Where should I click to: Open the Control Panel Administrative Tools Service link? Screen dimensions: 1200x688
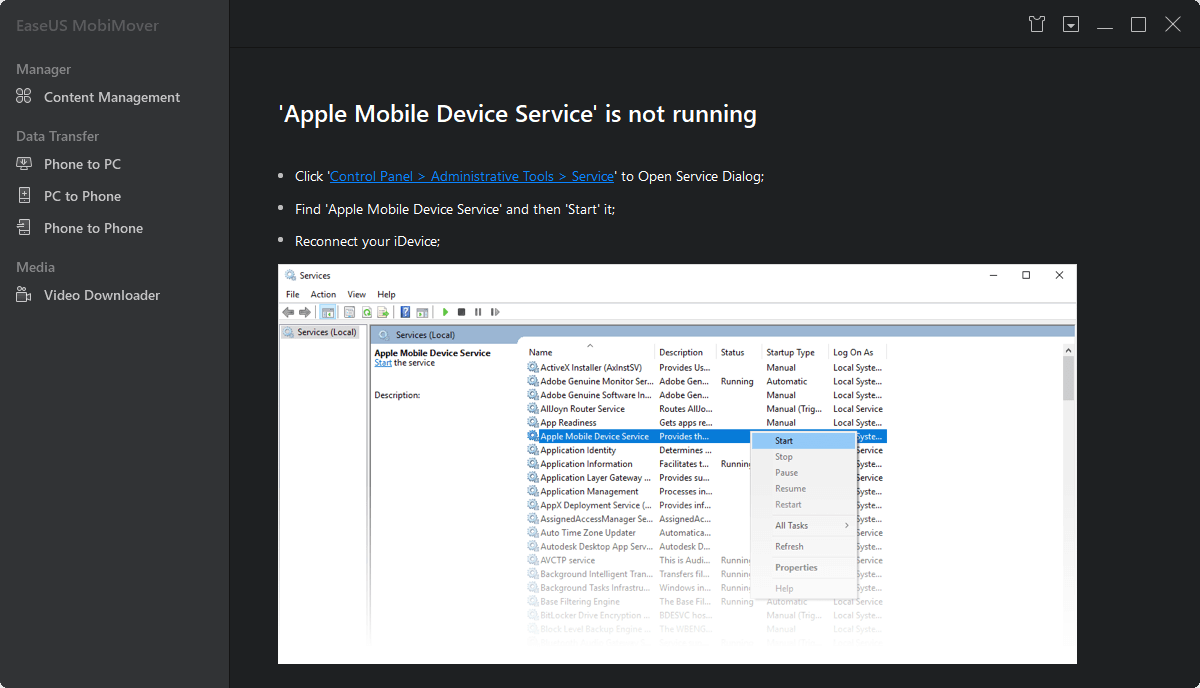pyautogui.click(x=471, y=176)
